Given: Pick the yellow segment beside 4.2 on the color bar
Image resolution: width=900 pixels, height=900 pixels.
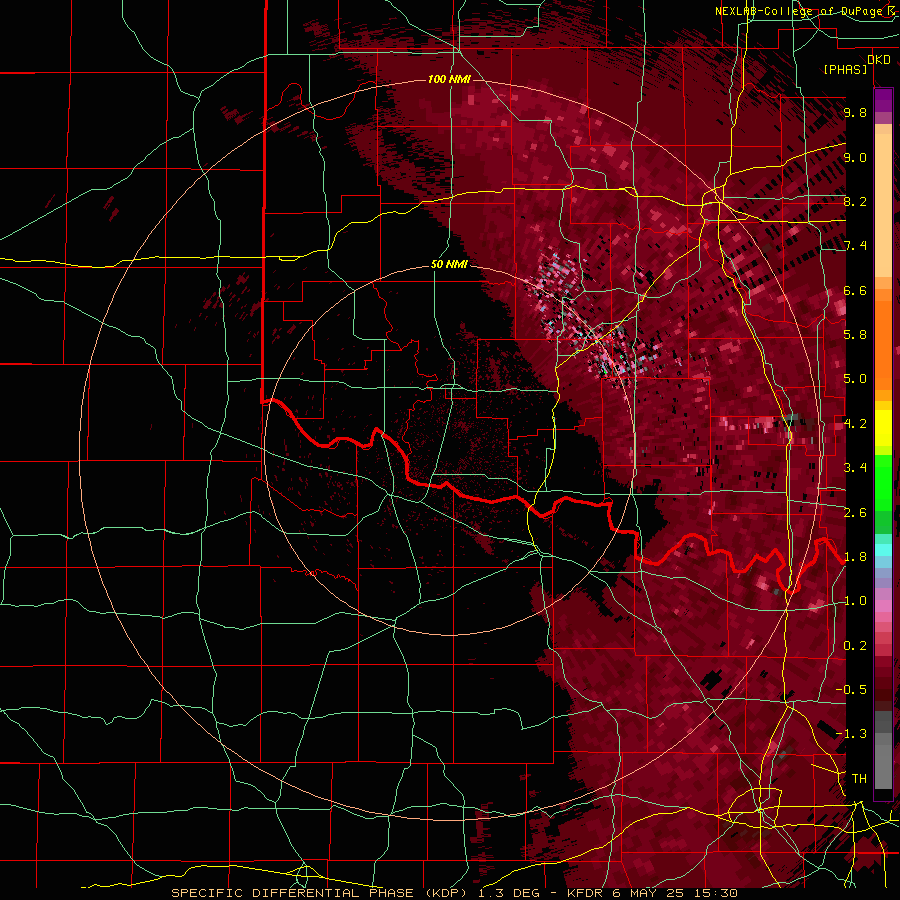Looking at the screenshot, I should tap(883, 428).
